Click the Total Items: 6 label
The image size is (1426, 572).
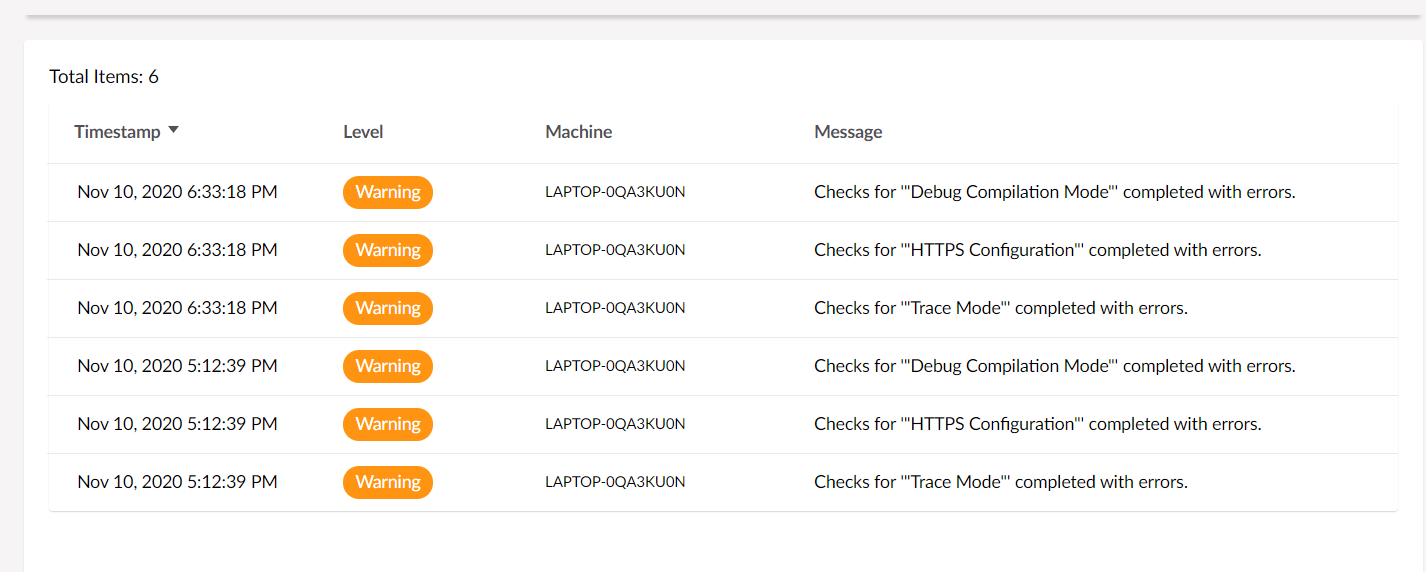click(104, 77)
